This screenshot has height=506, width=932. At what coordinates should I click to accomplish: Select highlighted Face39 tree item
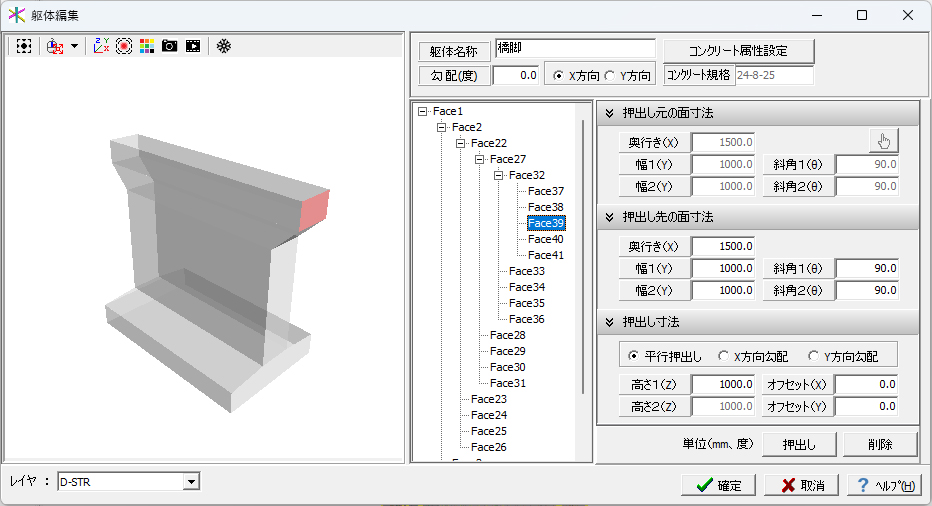(x=546, y=223)
